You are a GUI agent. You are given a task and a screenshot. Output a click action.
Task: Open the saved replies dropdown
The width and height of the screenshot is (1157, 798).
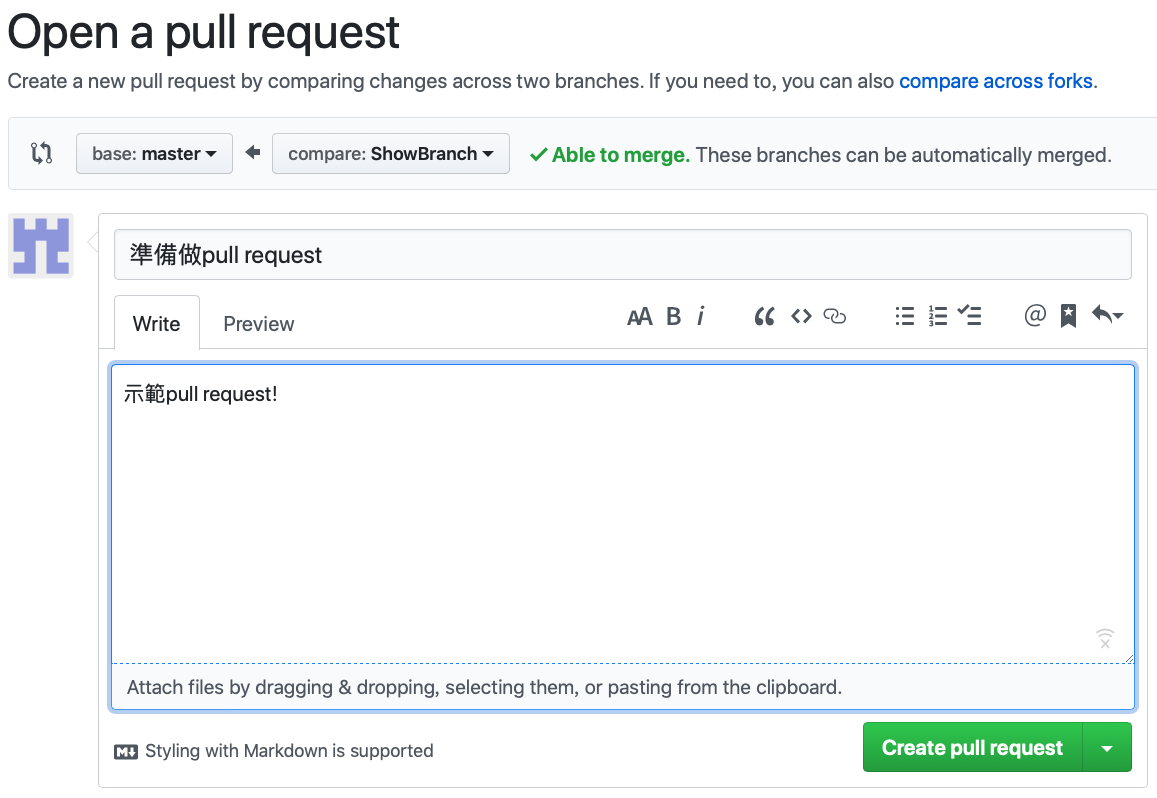(1107, 317)
